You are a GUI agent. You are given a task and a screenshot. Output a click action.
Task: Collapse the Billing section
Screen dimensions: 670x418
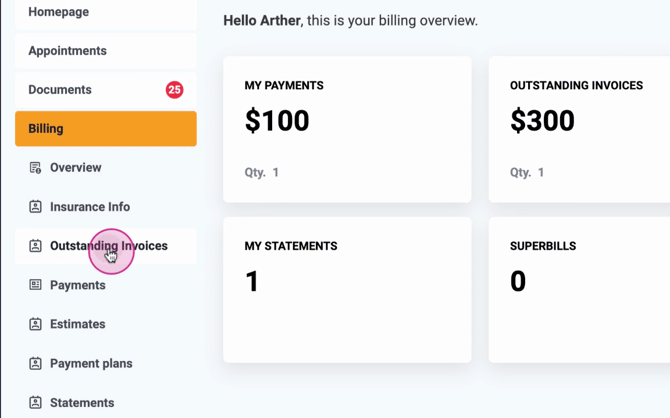click(x=105, y=129)
